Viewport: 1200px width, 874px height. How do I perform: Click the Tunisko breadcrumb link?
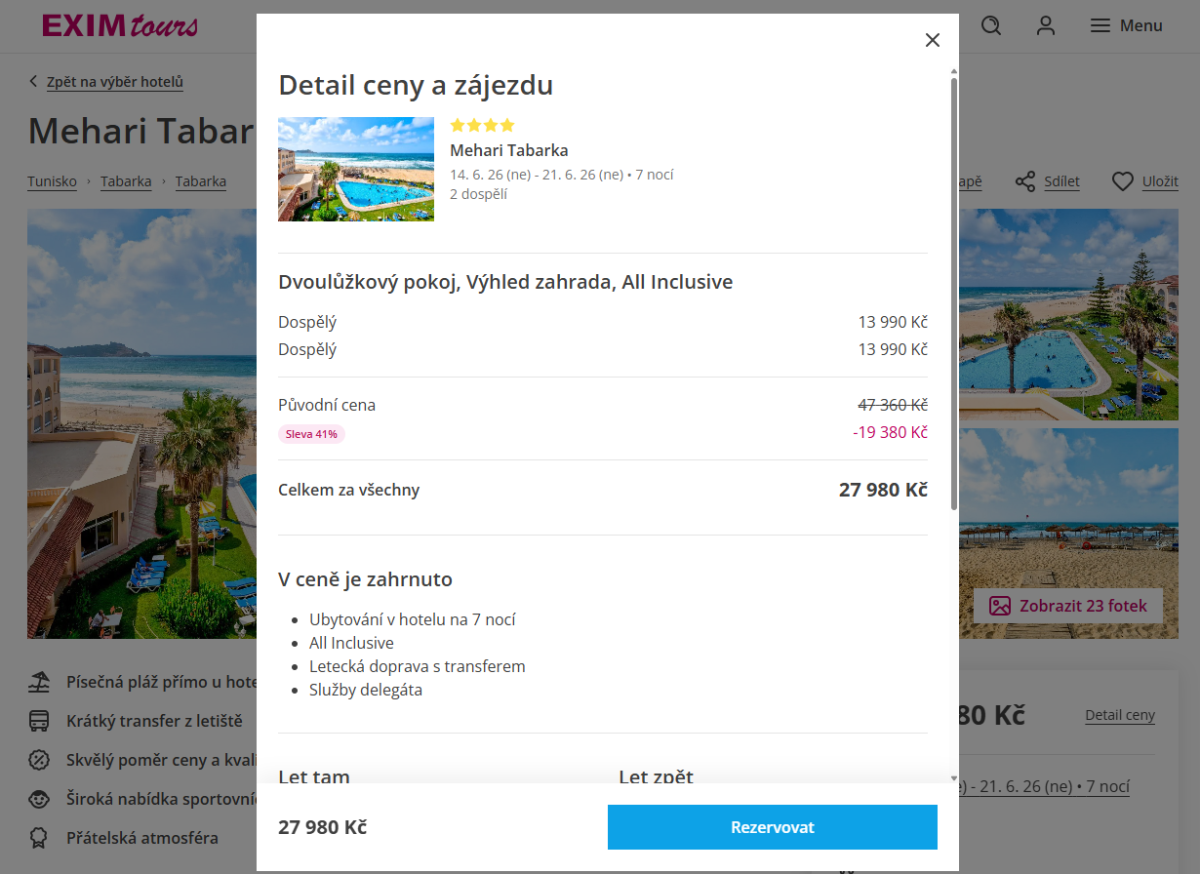[x=52, y=182]
